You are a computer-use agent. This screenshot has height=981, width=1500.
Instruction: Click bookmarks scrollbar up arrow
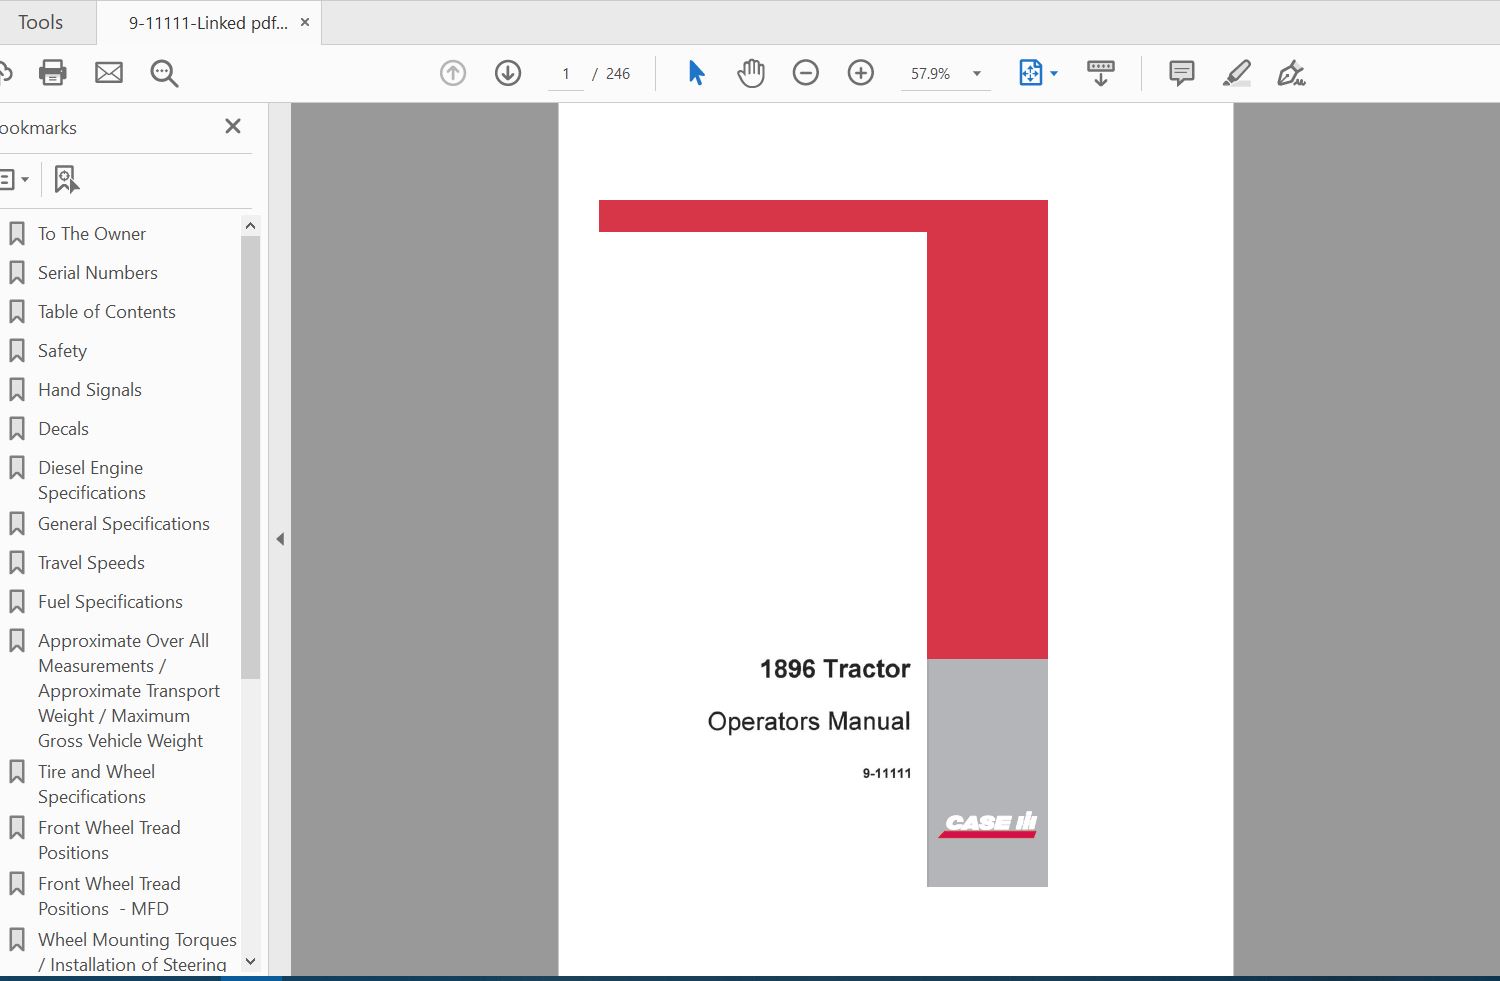(250, 226)
